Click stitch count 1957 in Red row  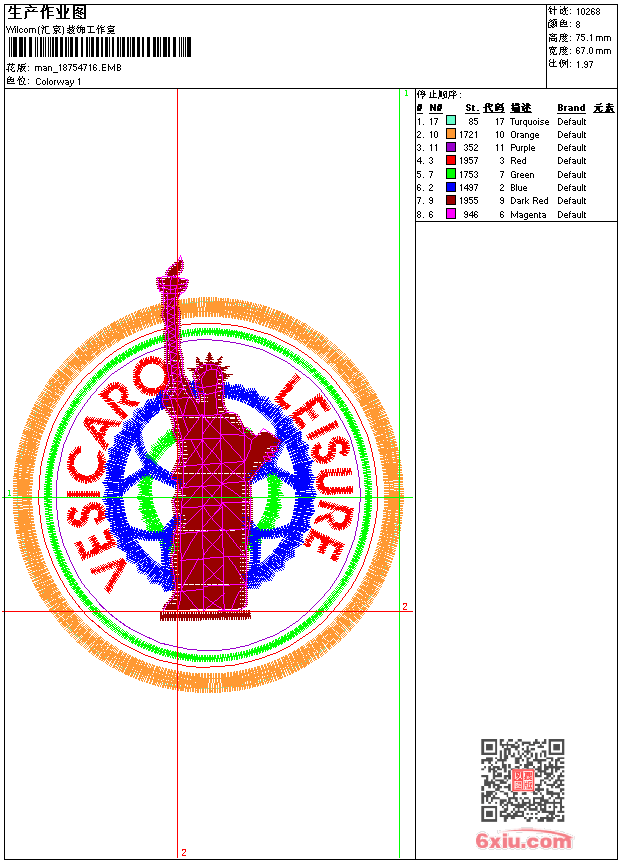pyautogui.click(x=469, y=161)
